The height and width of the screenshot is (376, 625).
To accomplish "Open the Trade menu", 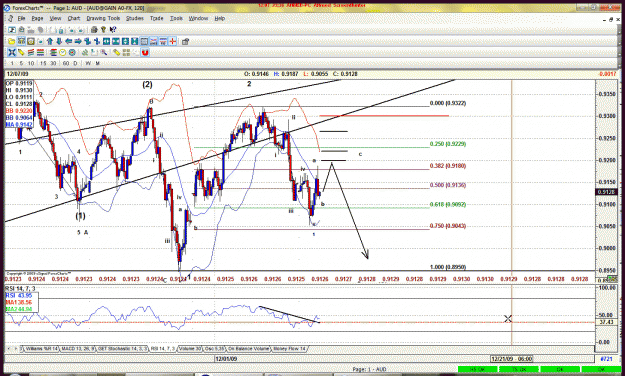I will [157, 18].
